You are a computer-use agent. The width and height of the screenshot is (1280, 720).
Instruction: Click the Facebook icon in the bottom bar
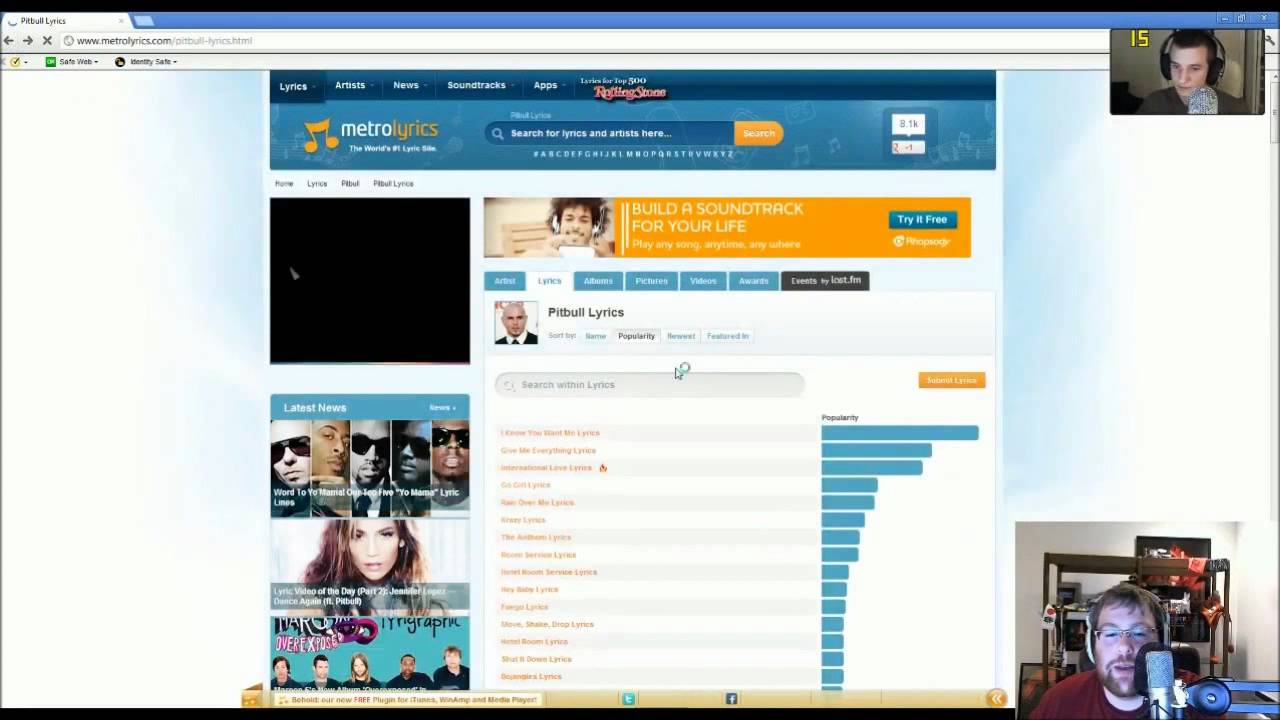point(731,699)
